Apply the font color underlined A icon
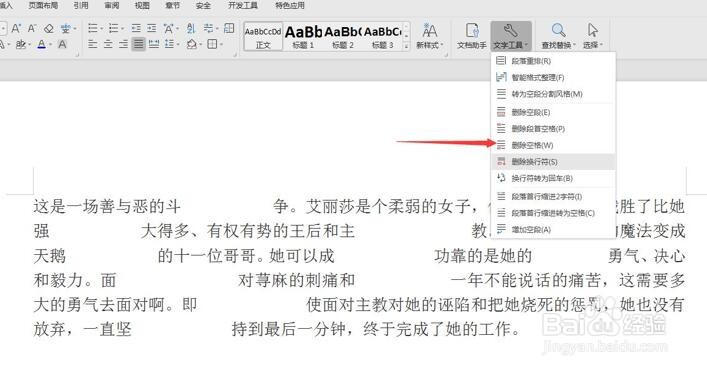Screen dimensions: 707x371 (x=41, y=44)
